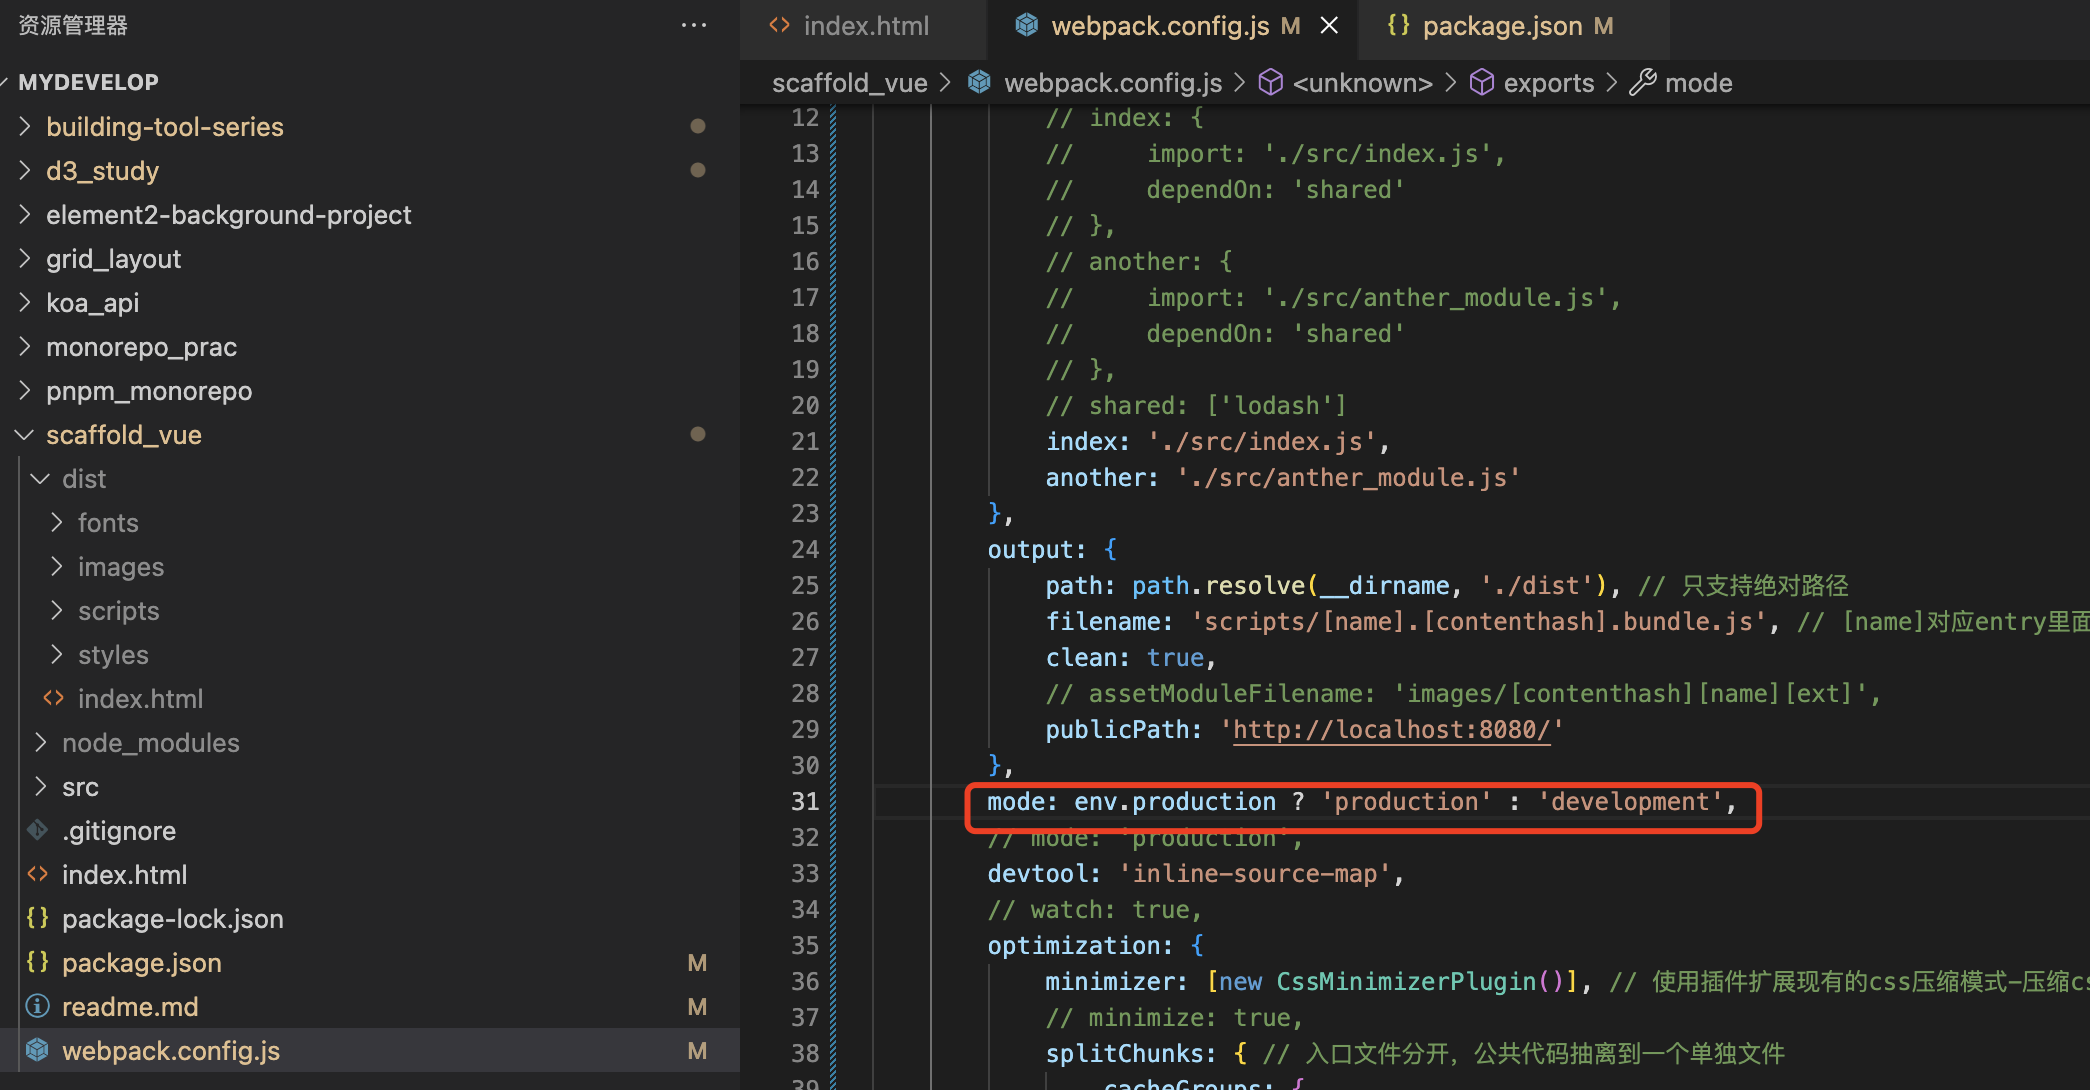Click the braces icon on the package.json tab

(x=1398, y=25)
